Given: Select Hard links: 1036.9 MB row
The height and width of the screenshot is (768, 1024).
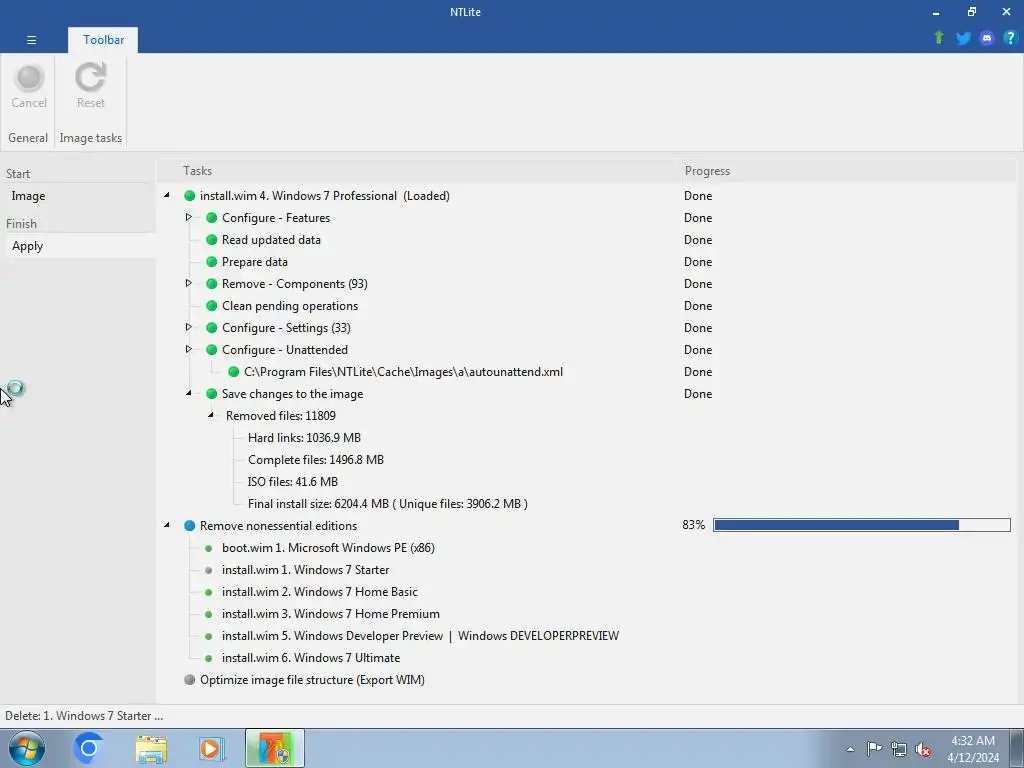Looking at the screenshot, I should (x=304, y=438).
